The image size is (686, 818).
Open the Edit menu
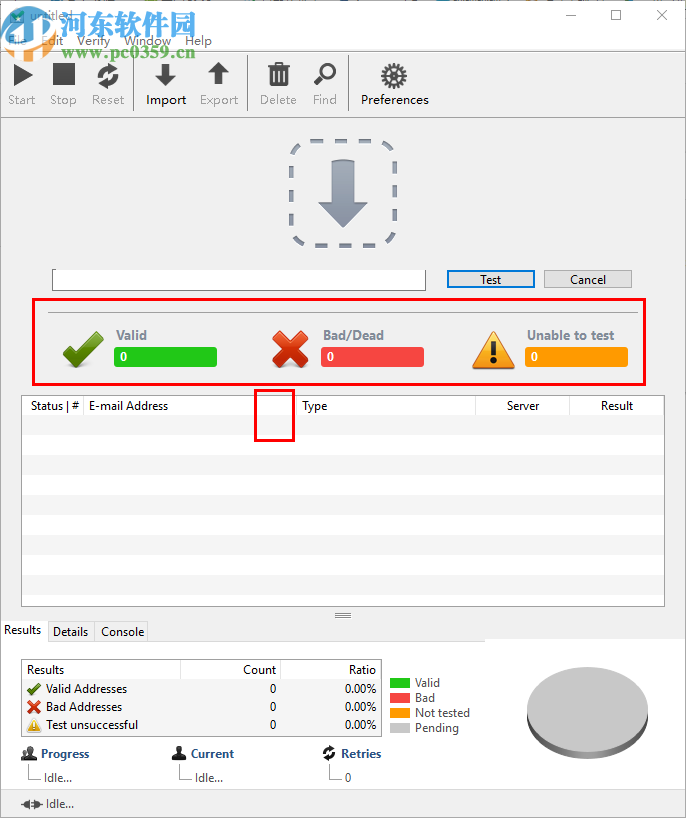[52, 41]
